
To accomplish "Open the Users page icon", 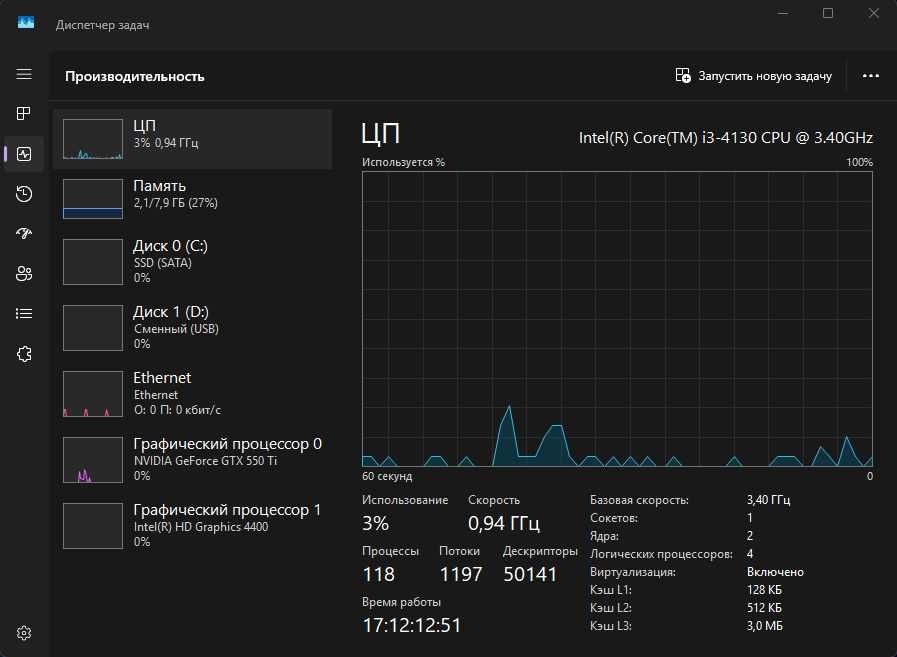I will (x=24, y=274).
